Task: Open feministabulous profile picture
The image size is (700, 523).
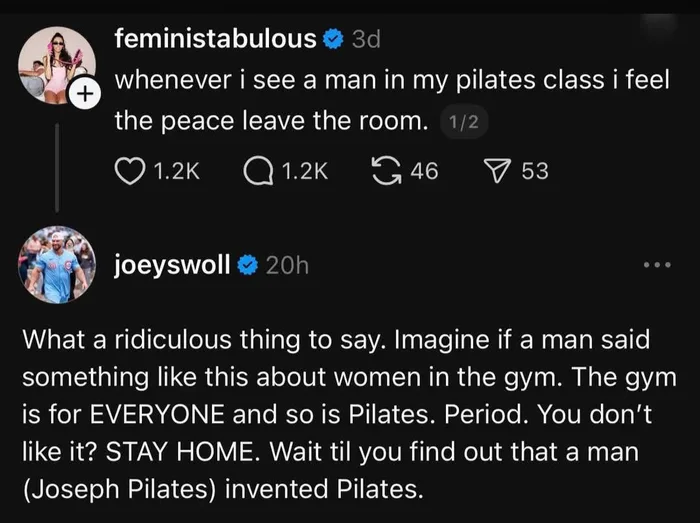Action: tap(57, 65)
